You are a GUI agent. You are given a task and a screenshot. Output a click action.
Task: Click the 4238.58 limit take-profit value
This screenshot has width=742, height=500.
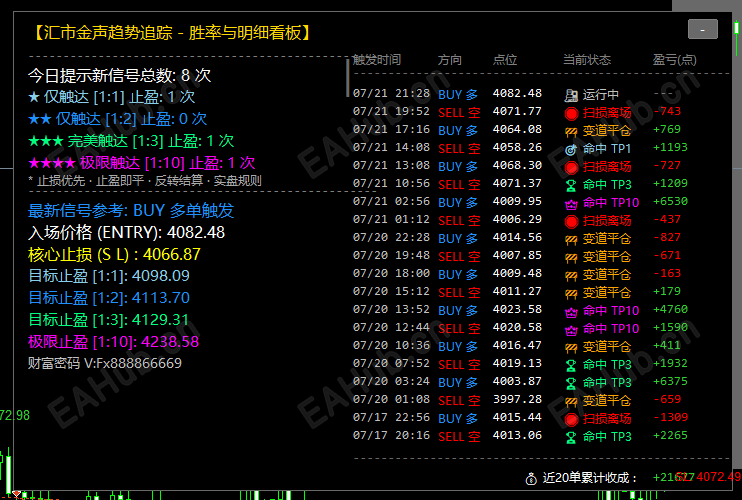(170, 342)
